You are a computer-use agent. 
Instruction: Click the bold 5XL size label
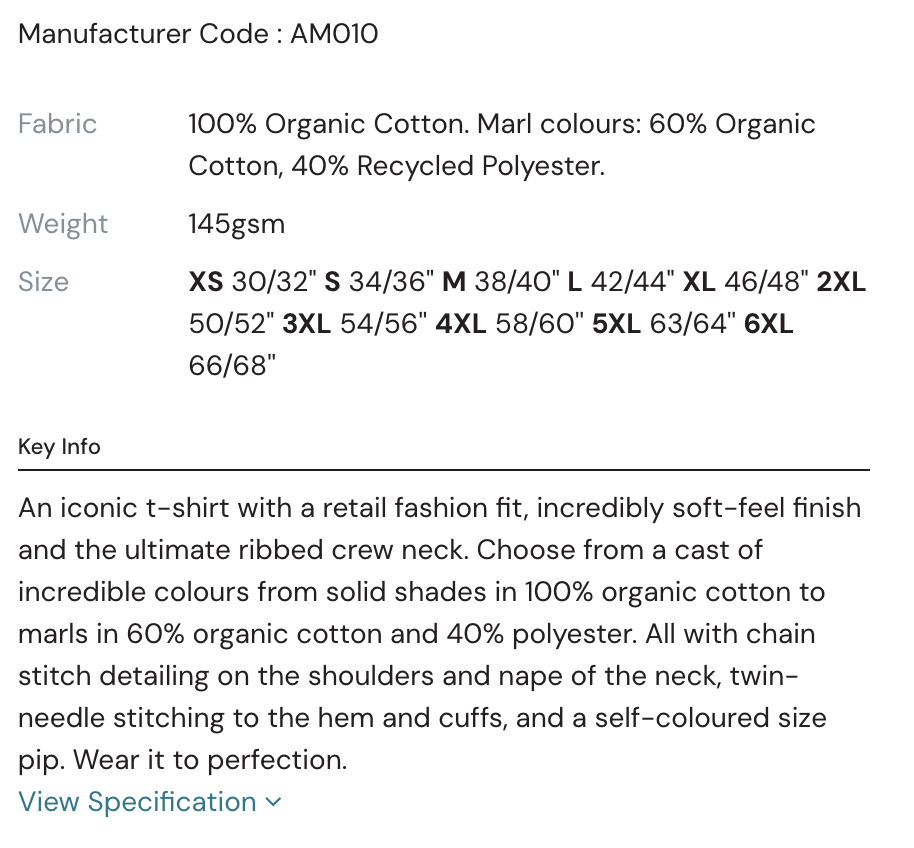[x=616, y=324]
